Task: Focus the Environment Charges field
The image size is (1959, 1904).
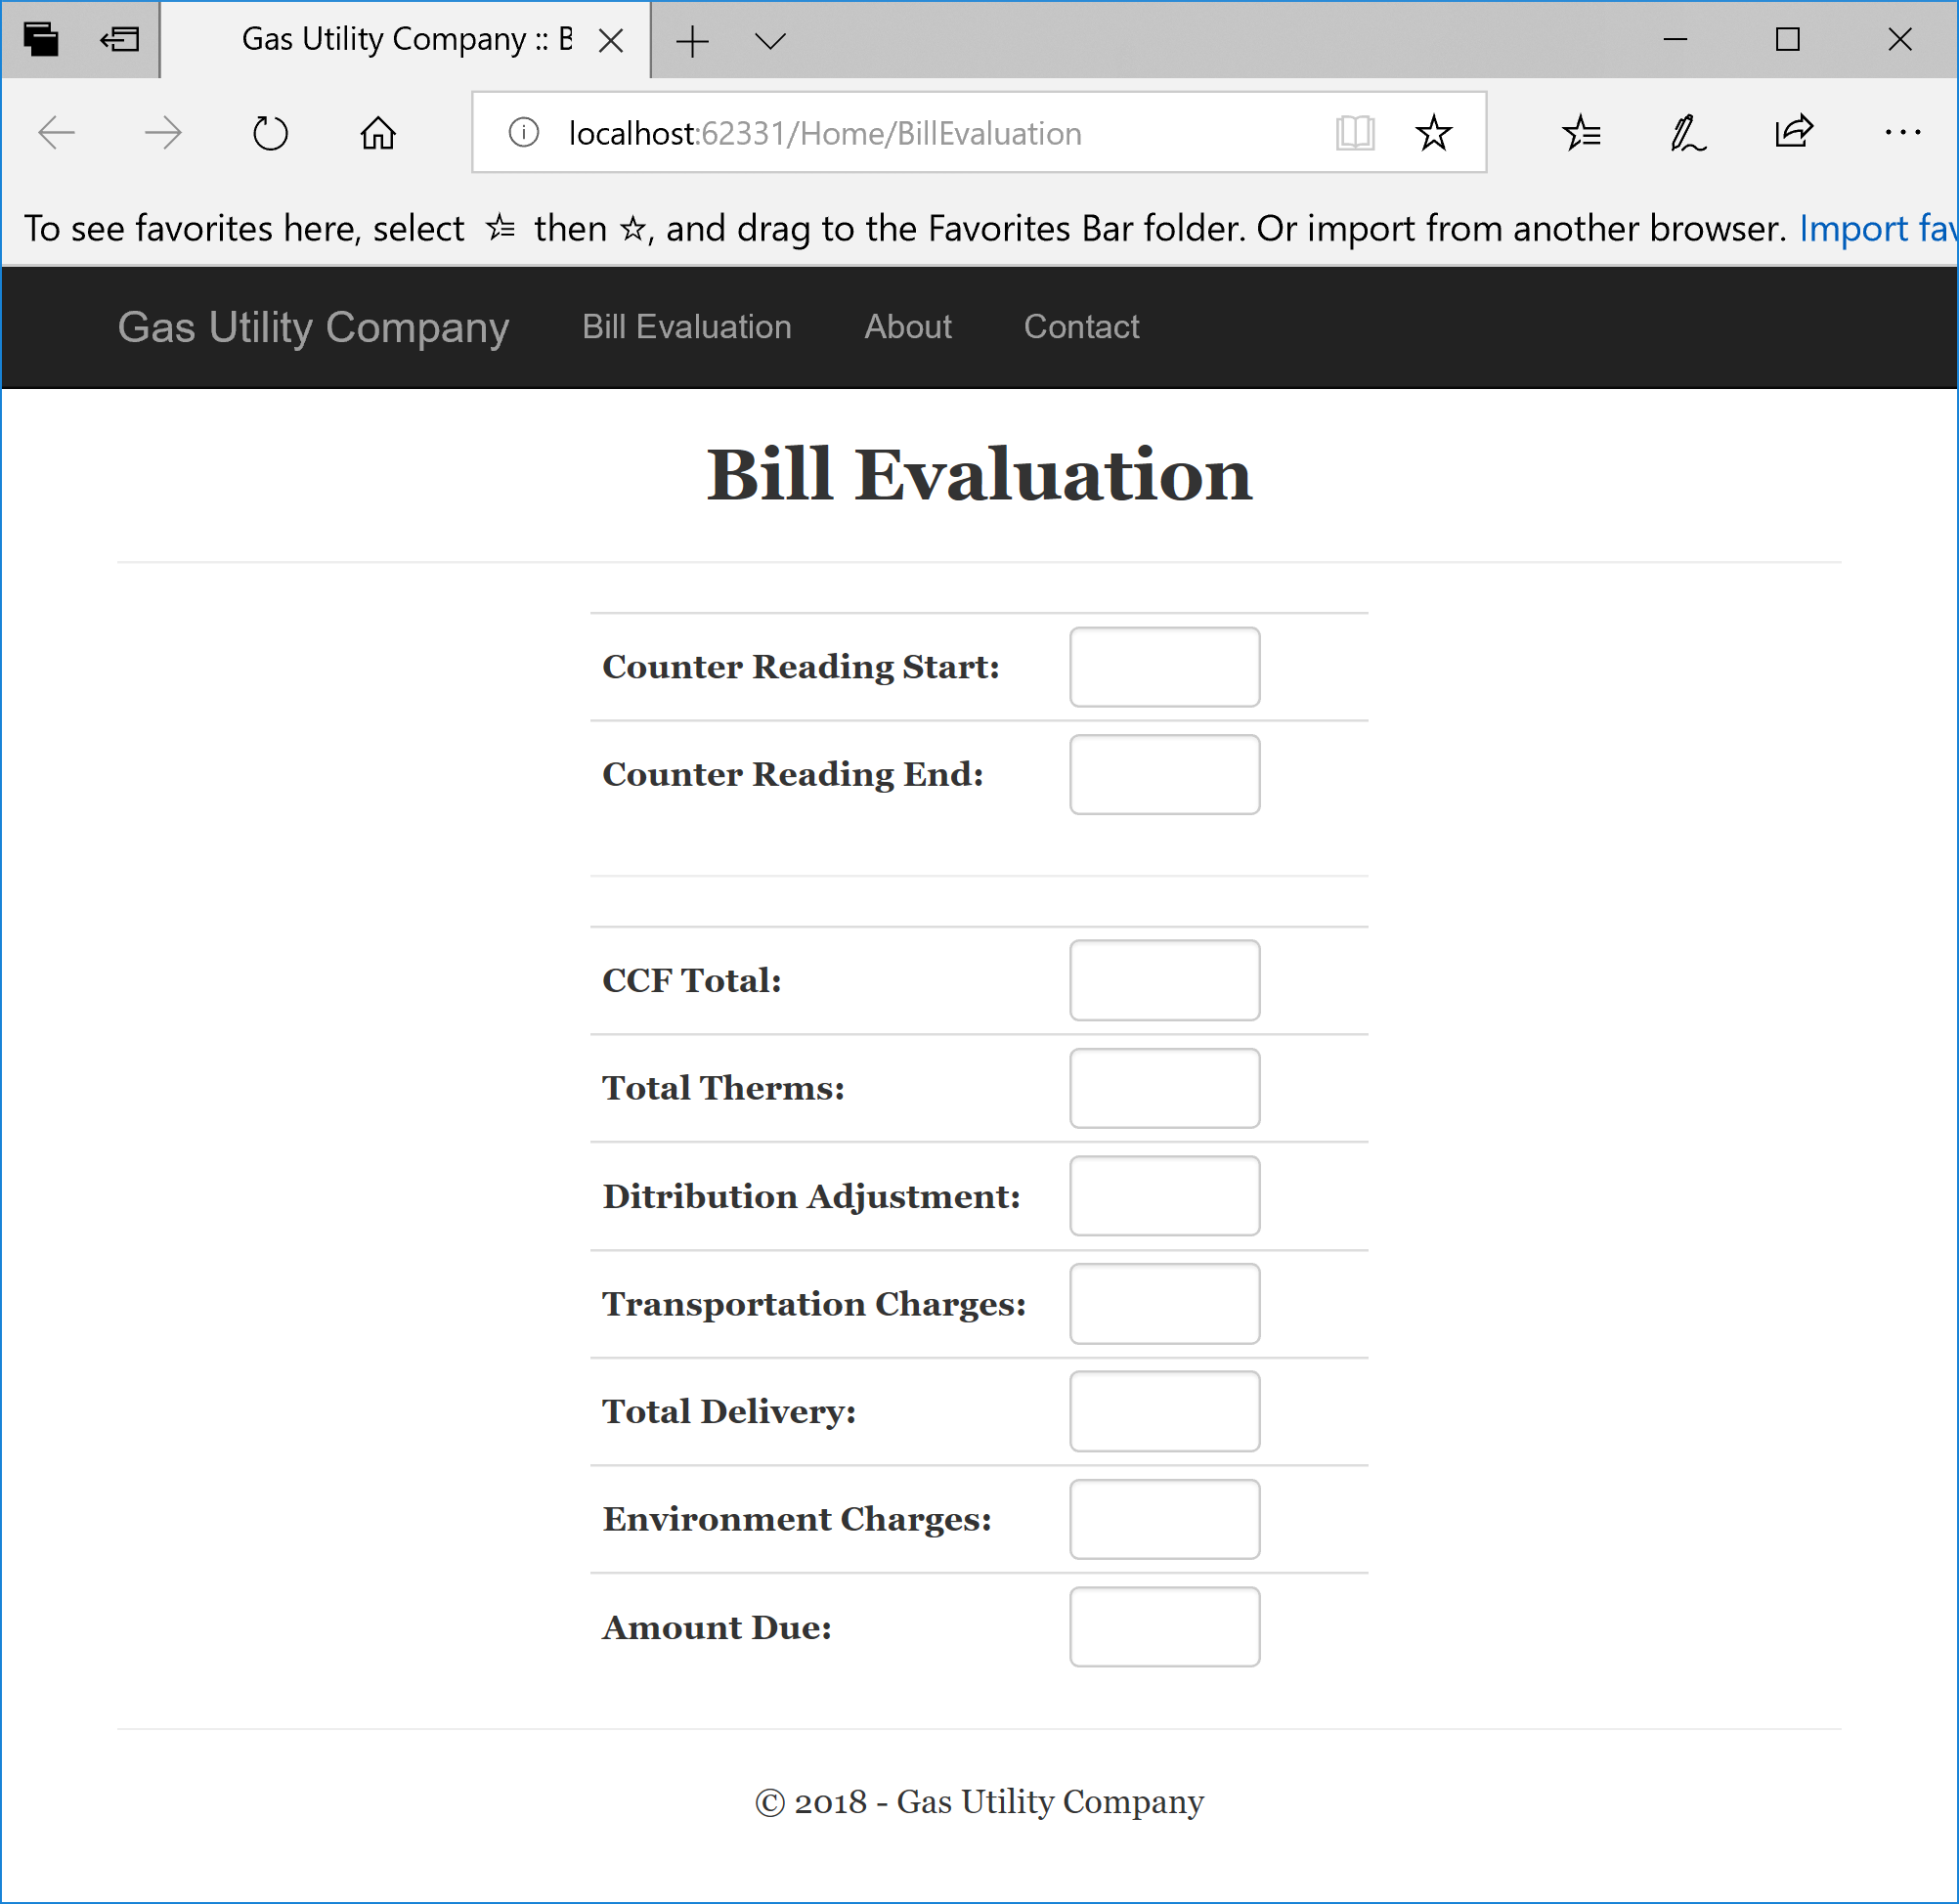Action: pyautogui.click(x=1165, y=1520)
